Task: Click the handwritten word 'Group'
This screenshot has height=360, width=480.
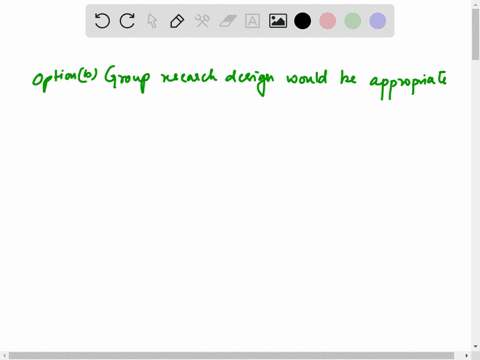Action: pyautogui.click(x=127, y=79)
